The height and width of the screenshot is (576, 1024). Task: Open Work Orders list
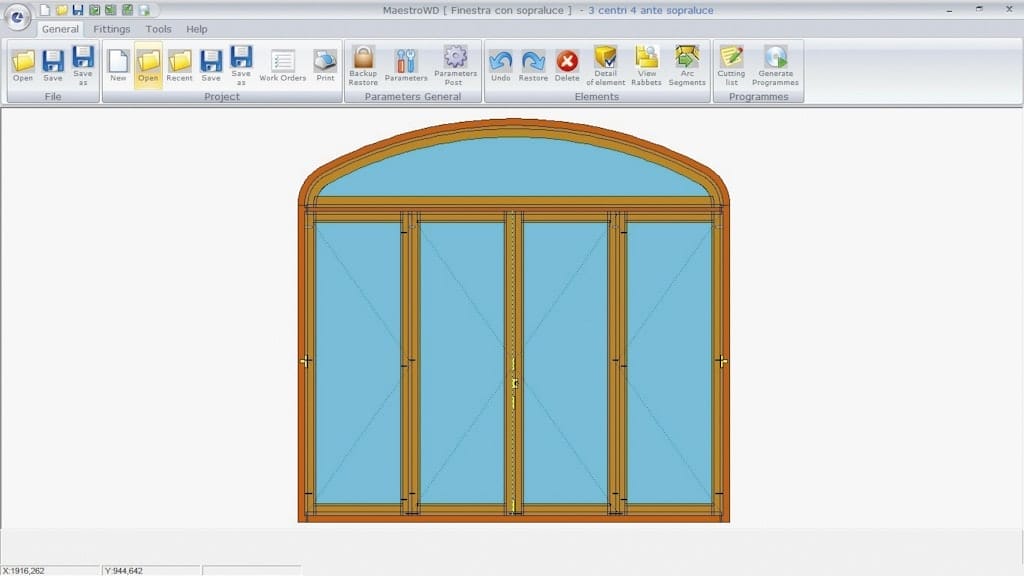click(283, 65)
